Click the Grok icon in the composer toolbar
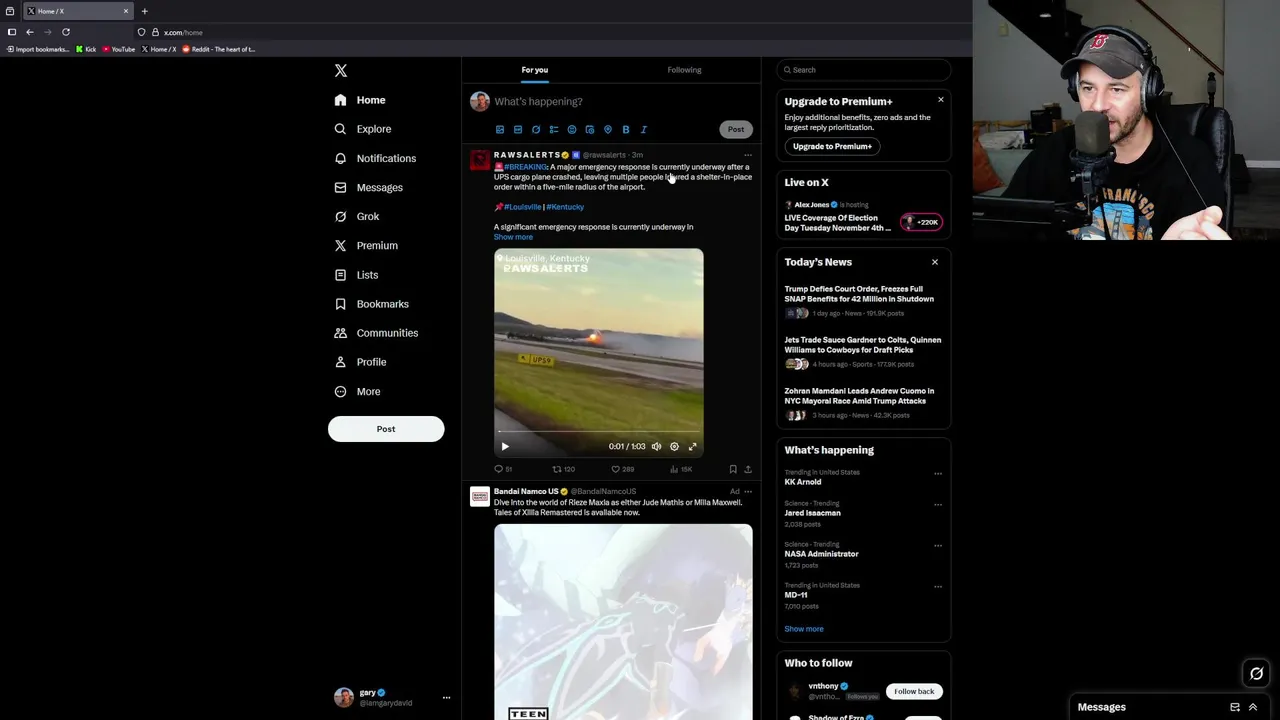Screen dimensions: 1280x720 coord(536,129)
